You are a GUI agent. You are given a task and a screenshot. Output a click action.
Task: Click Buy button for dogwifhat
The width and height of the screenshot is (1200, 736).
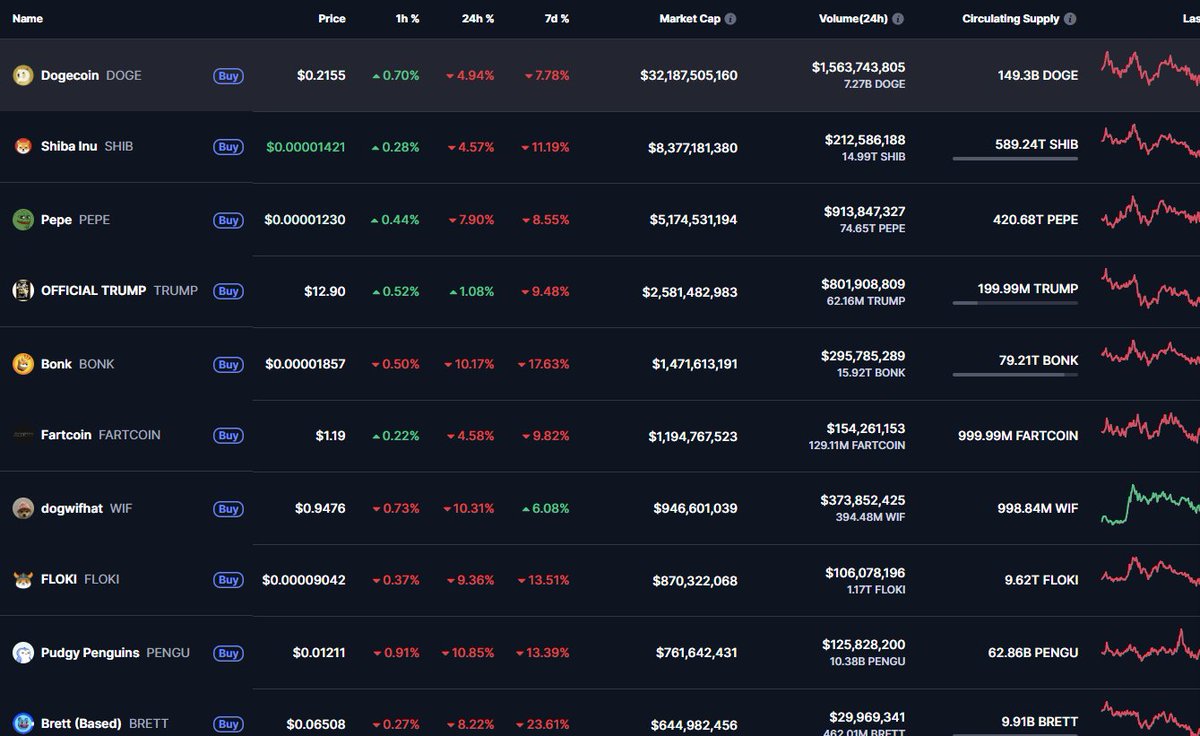(228, 508)
